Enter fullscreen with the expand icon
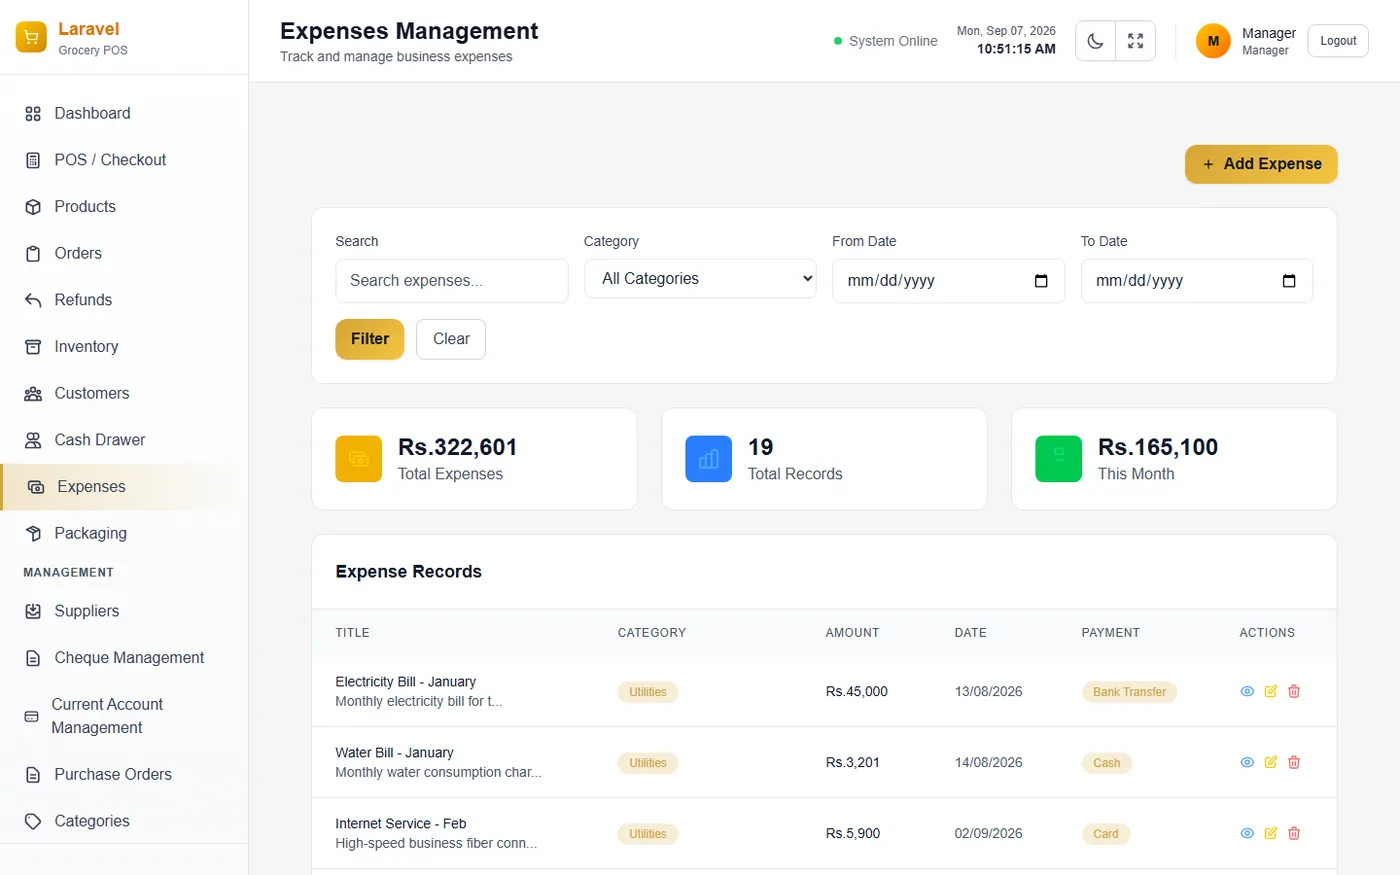This screenshot has width=1400, height=875. point(1135,41)
